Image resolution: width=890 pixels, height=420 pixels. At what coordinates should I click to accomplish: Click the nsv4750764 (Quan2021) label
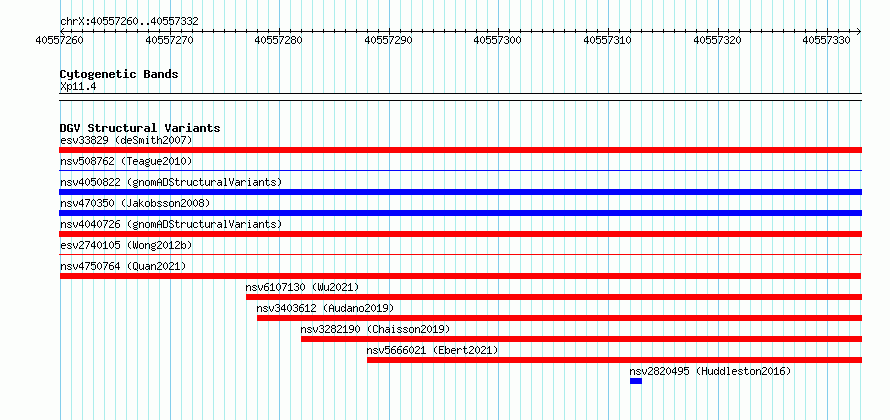click(123, 266)
